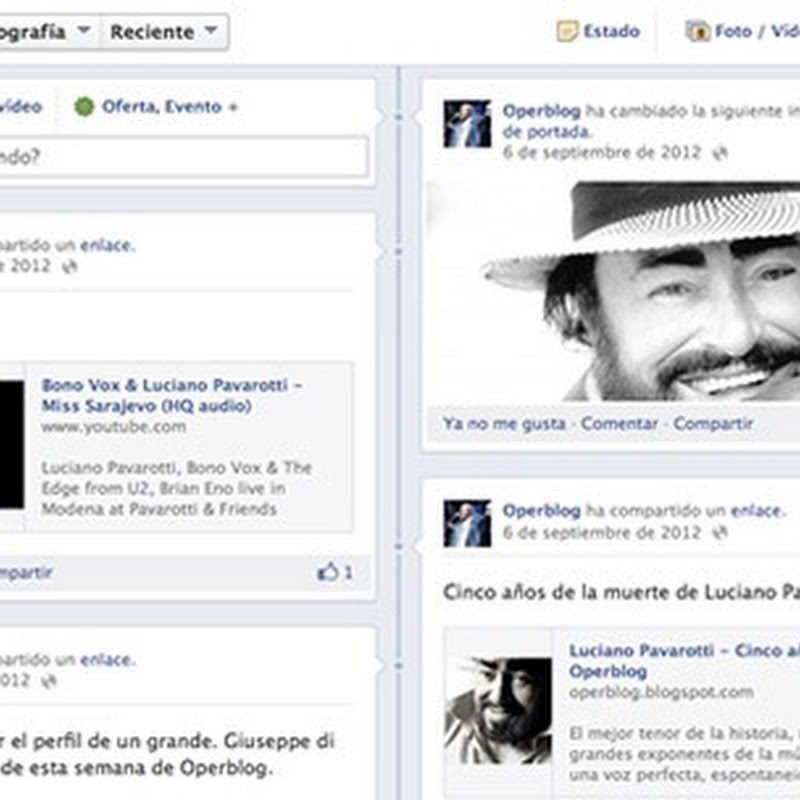Click 'enlace' link on Giuseppe di post

108,660
